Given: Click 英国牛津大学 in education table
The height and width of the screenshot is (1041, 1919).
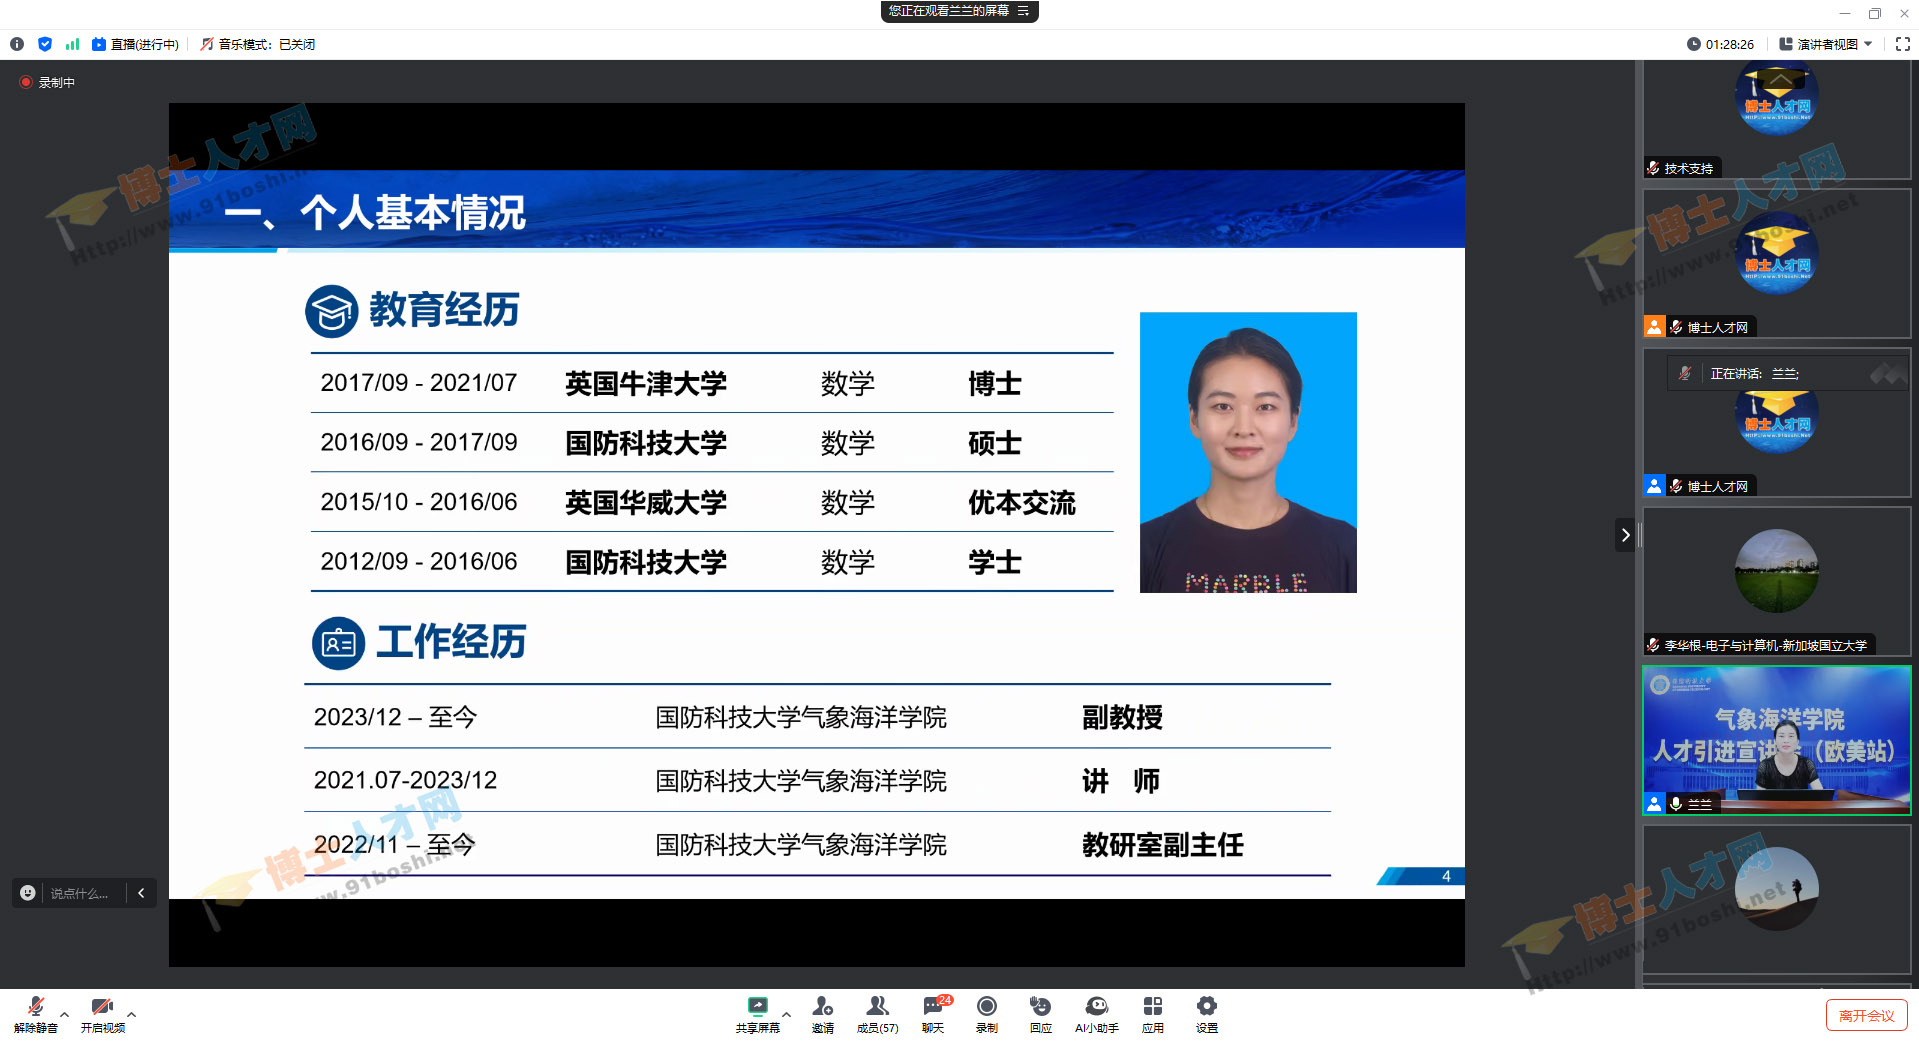Looking at the screenshot, I should point(646,383).
